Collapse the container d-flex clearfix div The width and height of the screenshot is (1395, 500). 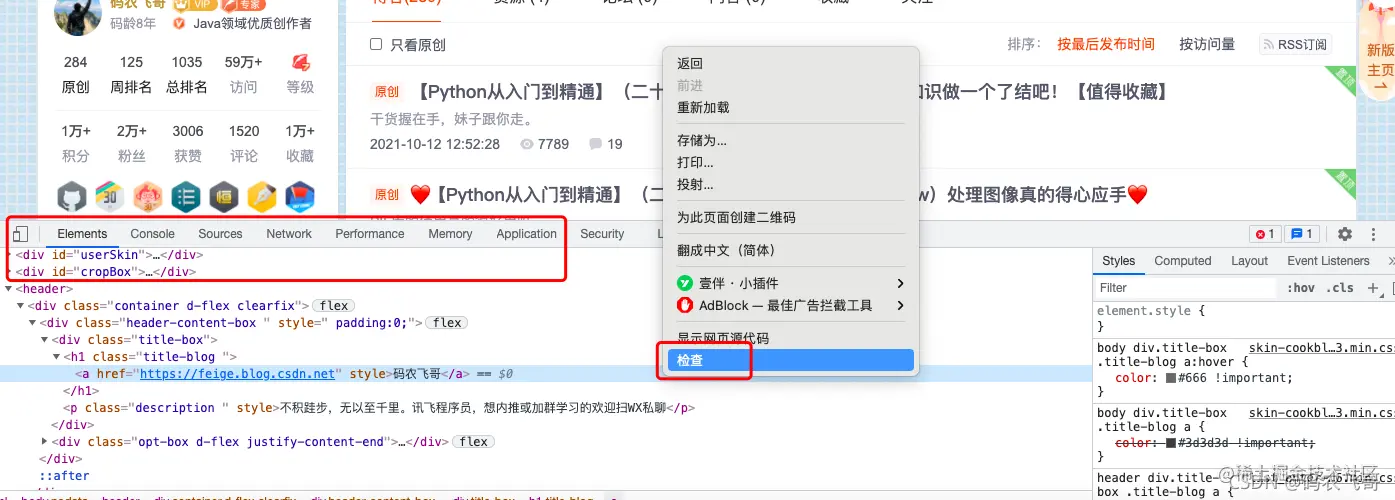(21, 306)
